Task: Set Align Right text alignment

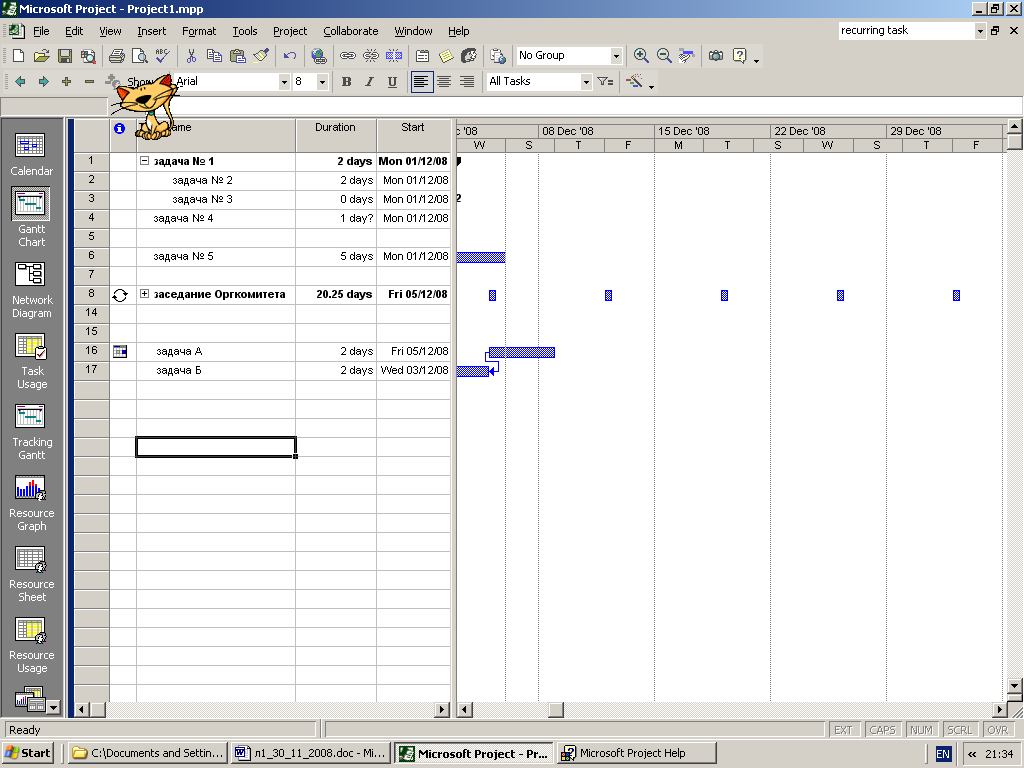Action: 467,82
